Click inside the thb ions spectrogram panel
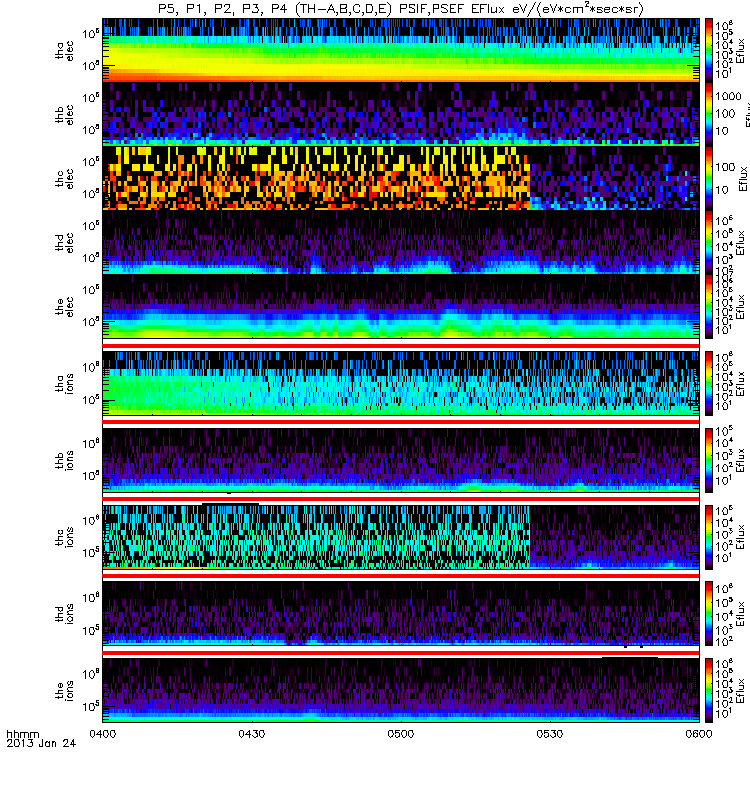750x800 pixels. pyautogui.click(x=401, y=460)
